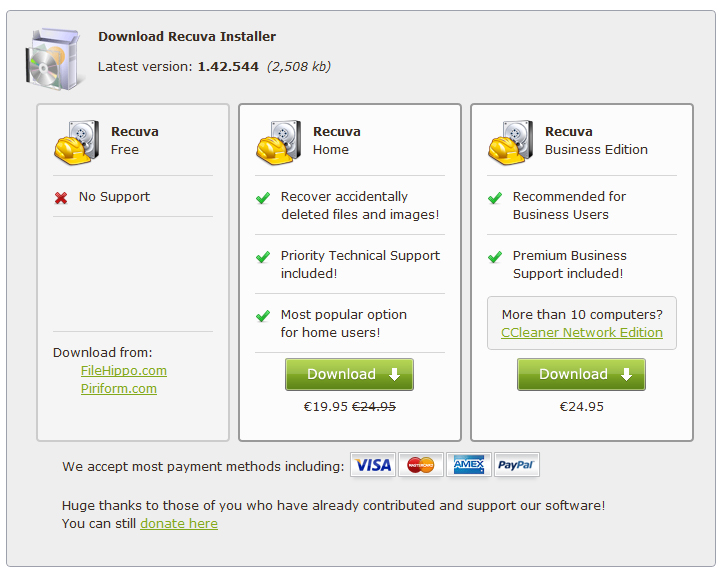Viewport: 723px width, 578px height.
Task: Download Recuva Home for €19.95
Action: (x=349, y=374)
